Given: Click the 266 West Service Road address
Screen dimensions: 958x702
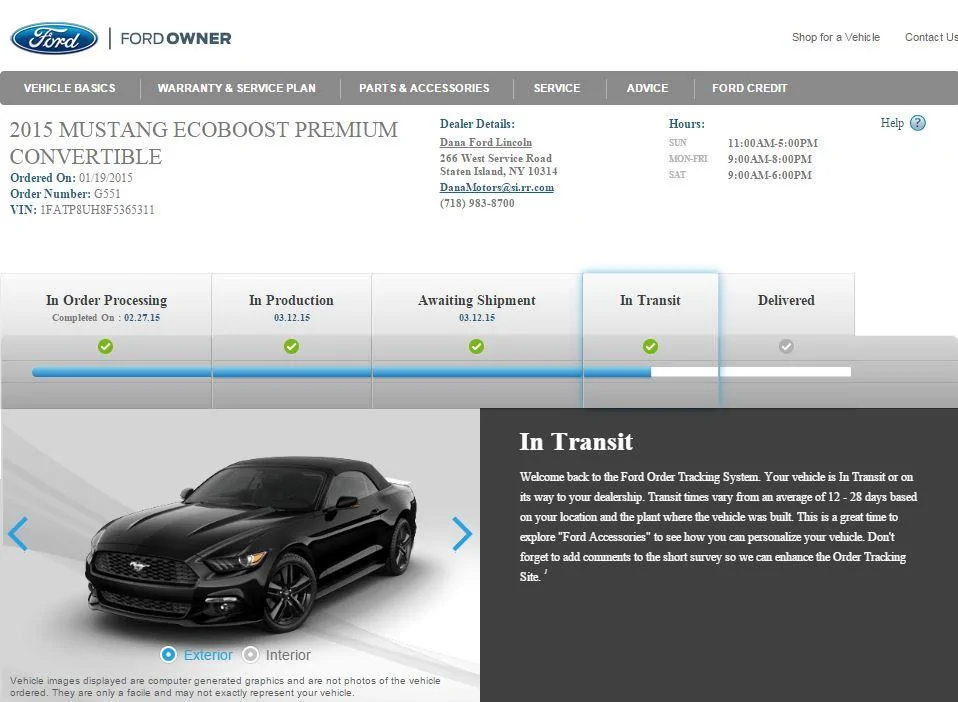Looking at the screenshot, I should point(495,158).
